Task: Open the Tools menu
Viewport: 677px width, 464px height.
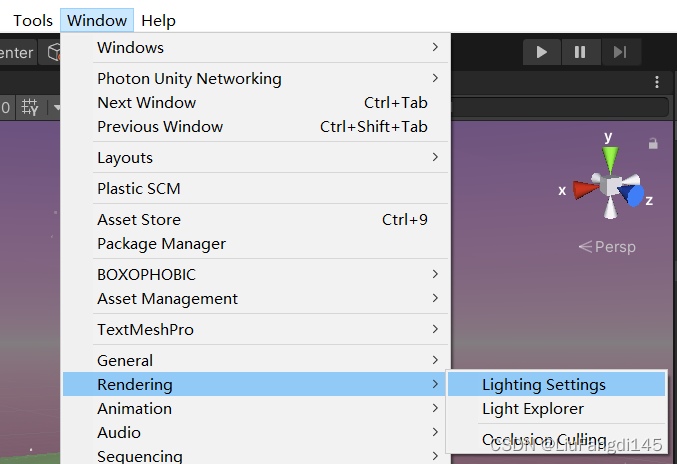Action: [33, 20]
